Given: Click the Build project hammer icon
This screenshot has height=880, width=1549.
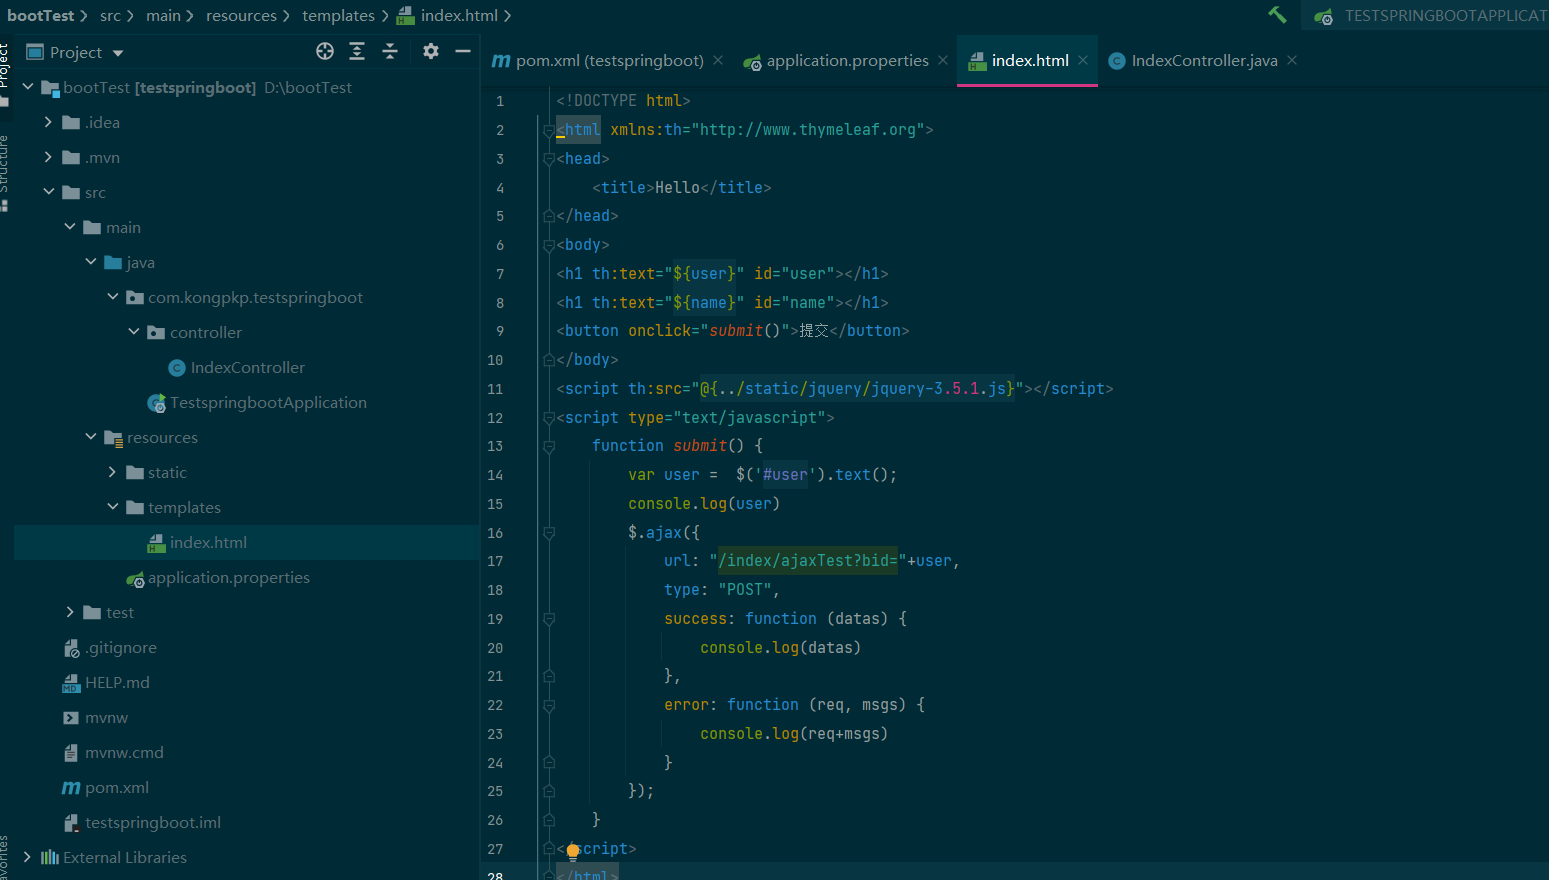Looking at the screenshot, I should point(1277,15).
